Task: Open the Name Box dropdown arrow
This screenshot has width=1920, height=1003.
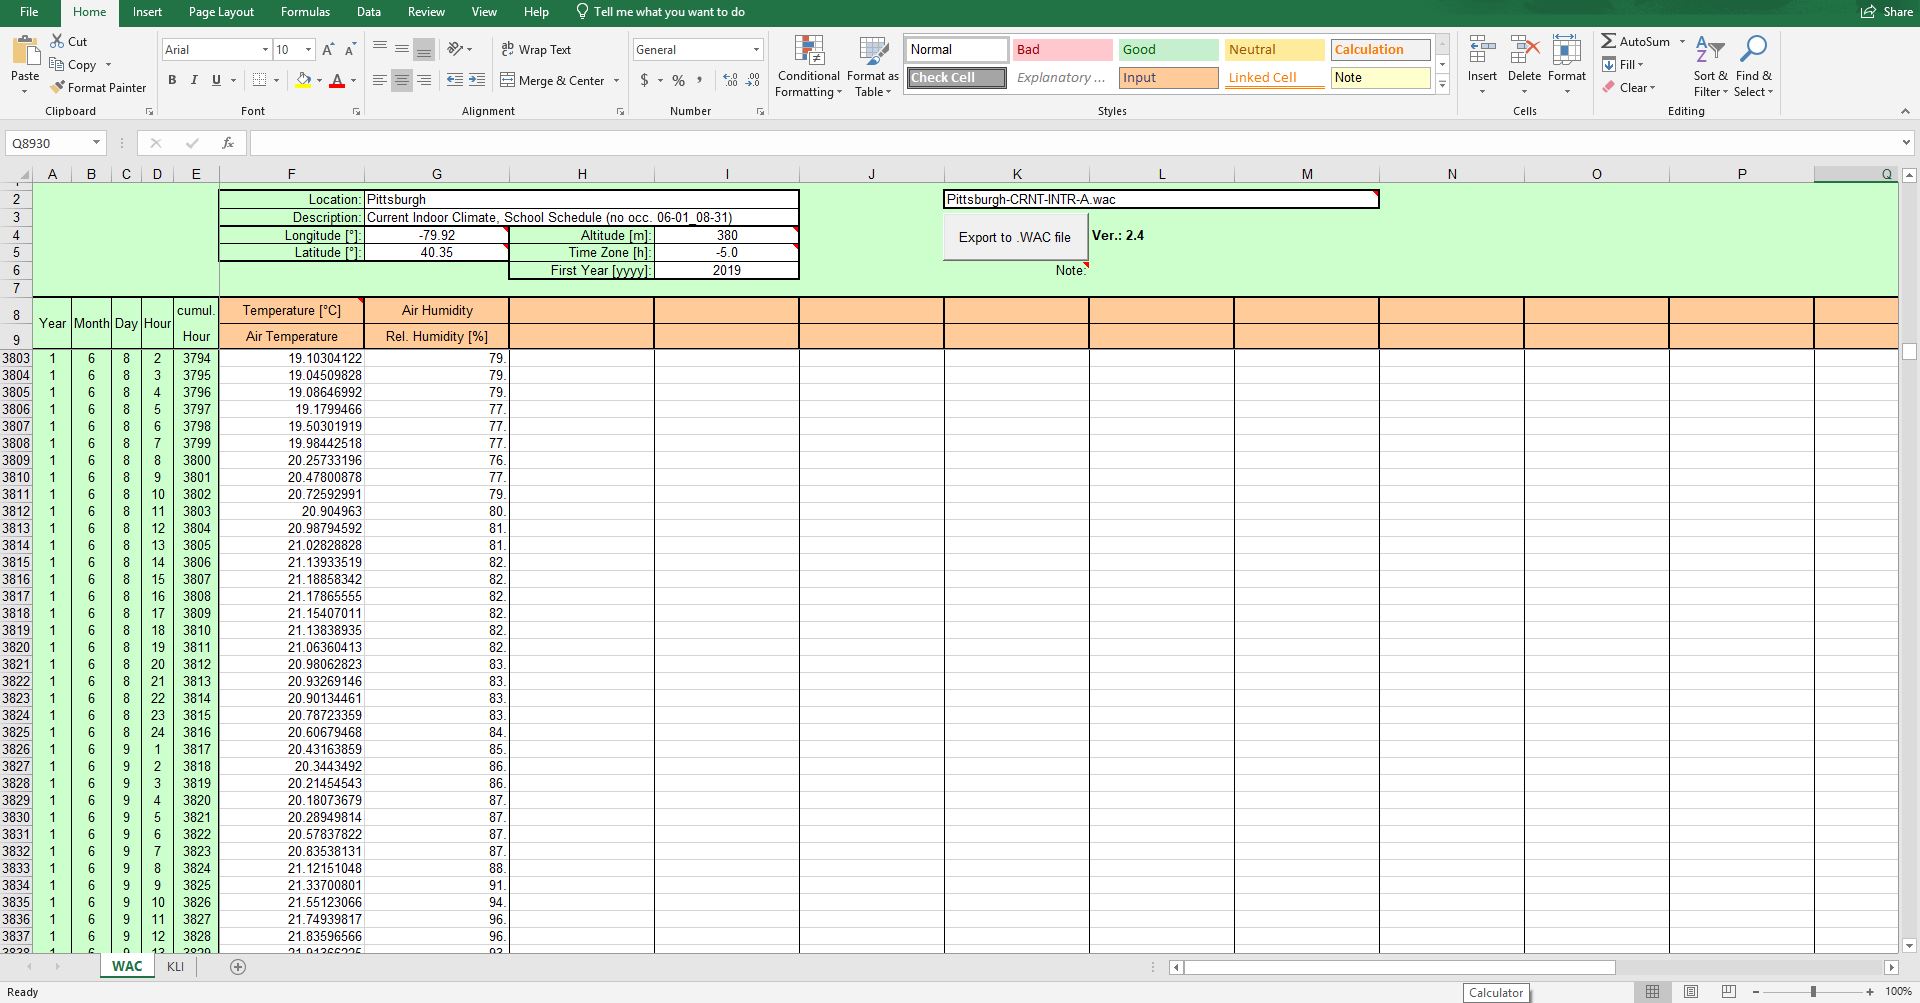Action: pos(96,143)
